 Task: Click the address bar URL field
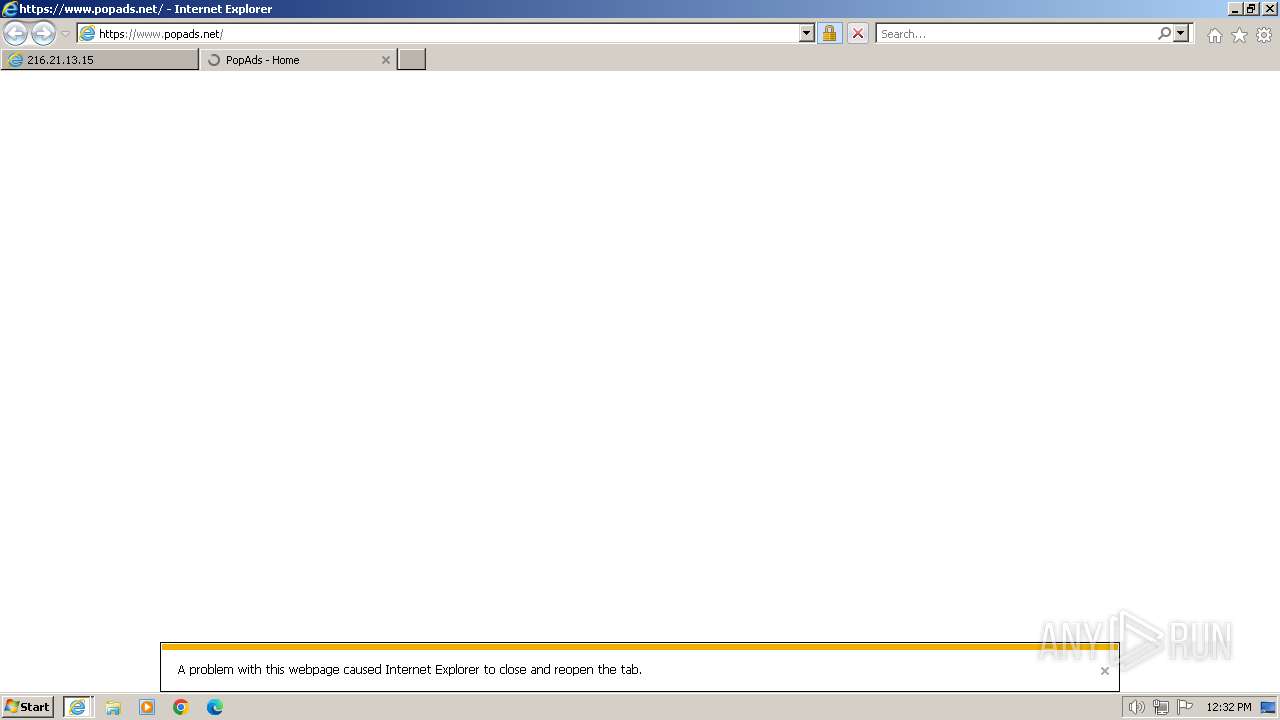pos(446,34)
